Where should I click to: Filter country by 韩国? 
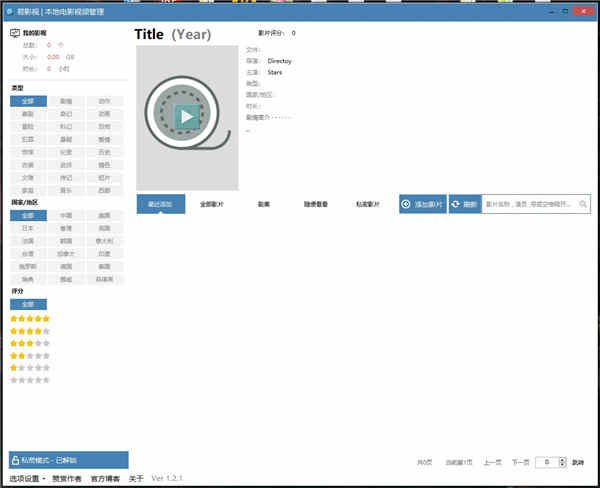point(66,241)
